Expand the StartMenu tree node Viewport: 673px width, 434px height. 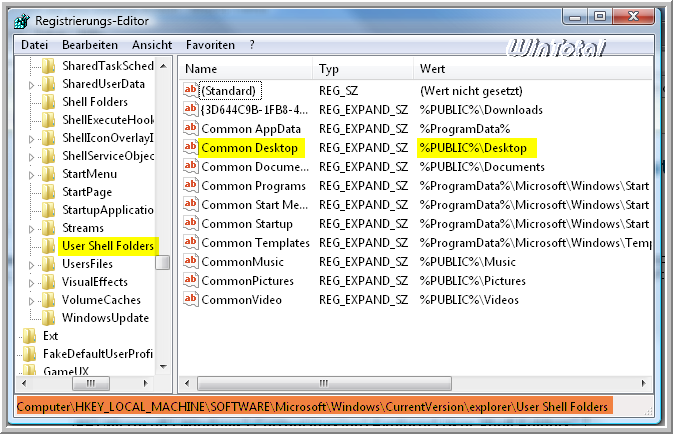31,175
